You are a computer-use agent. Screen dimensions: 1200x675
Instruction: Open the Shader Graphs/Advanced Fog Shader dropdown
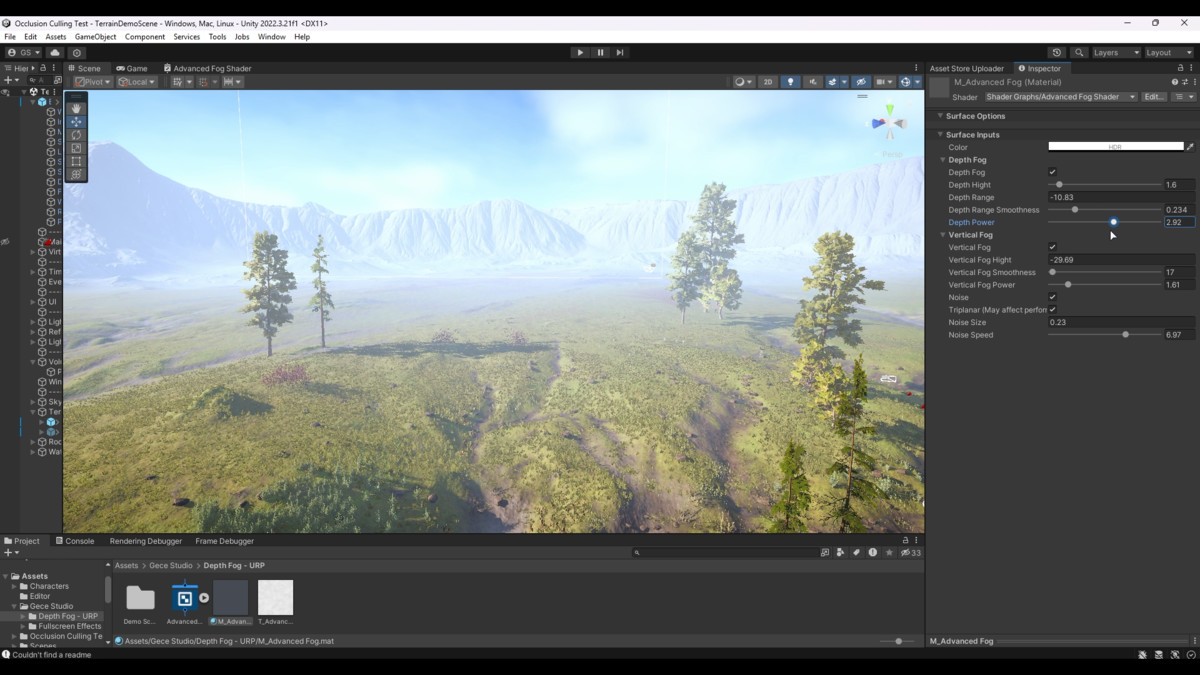coord(1060,97)
